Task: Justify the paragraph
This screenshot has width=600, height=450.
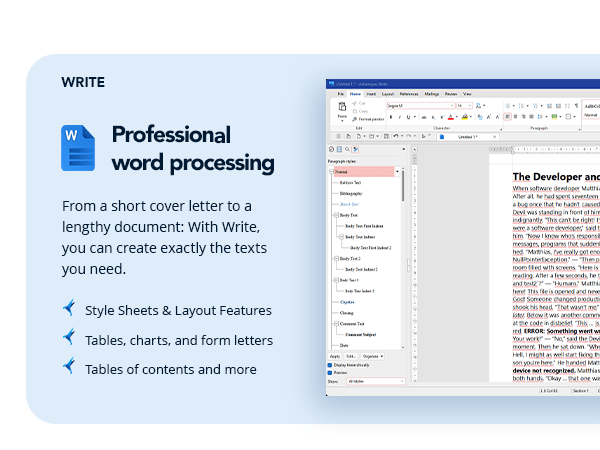Action: 532,117
